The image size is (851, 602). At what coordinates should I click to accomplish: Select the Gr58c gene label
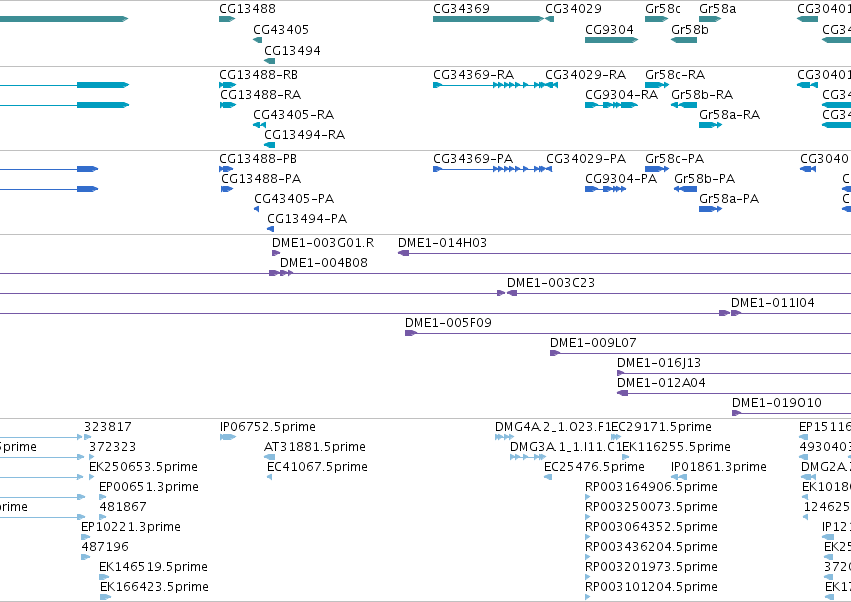tap(663, 9)
